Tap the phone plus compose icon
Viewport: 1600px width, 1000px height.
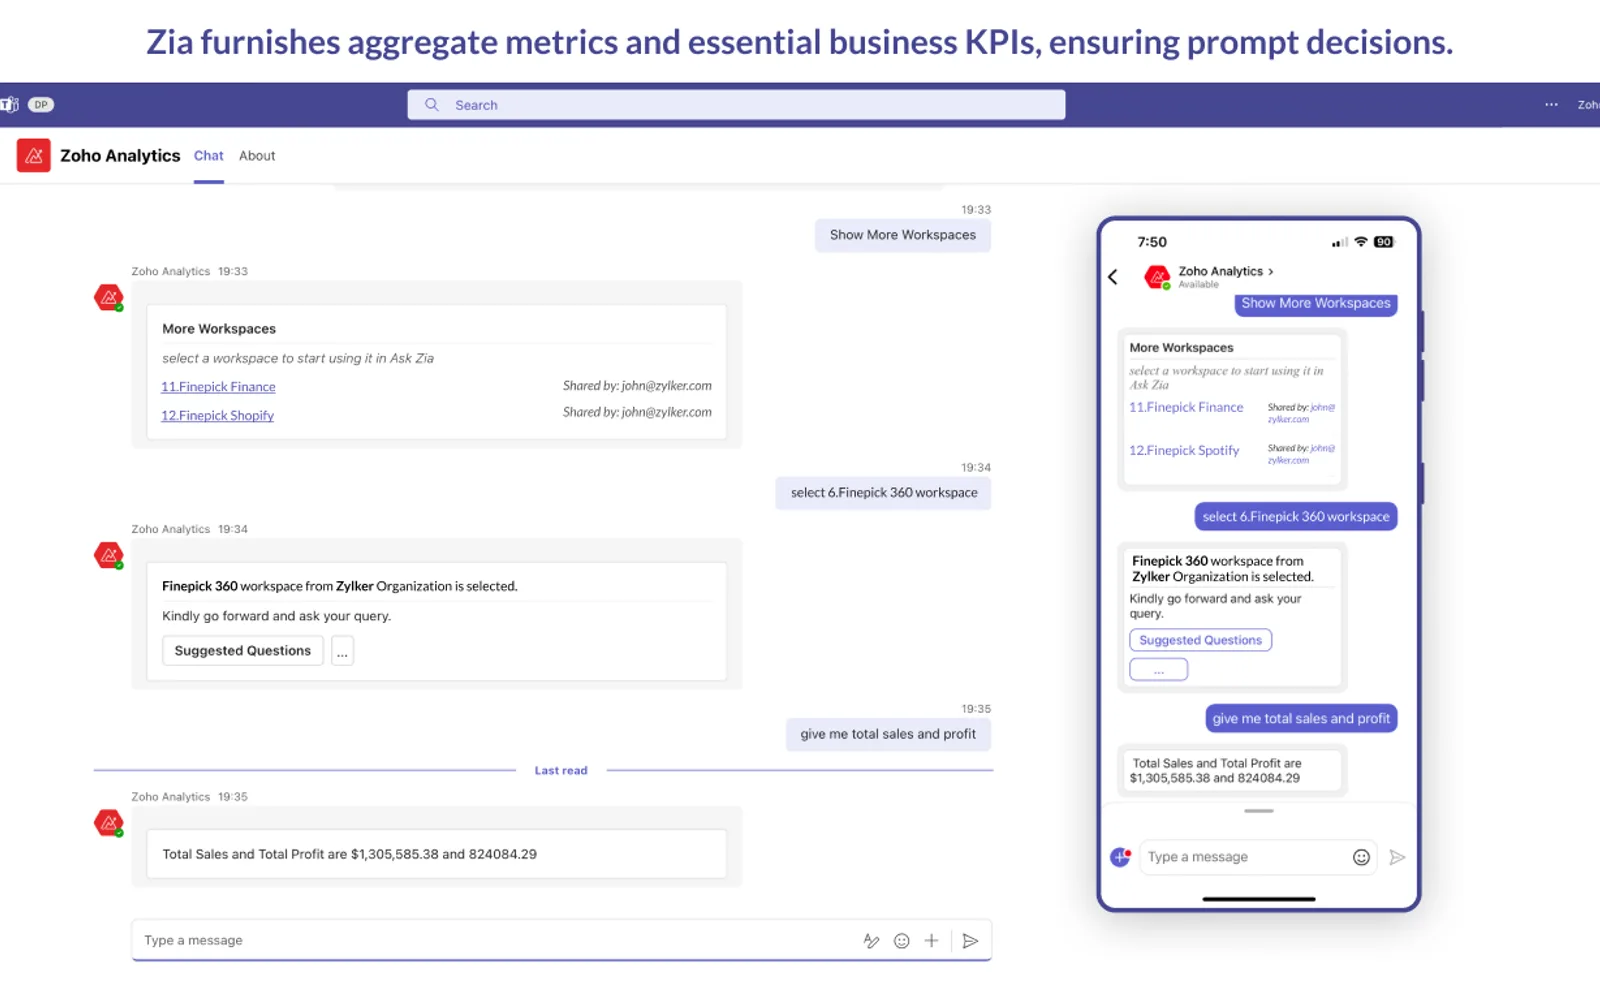pos(1120,857)
